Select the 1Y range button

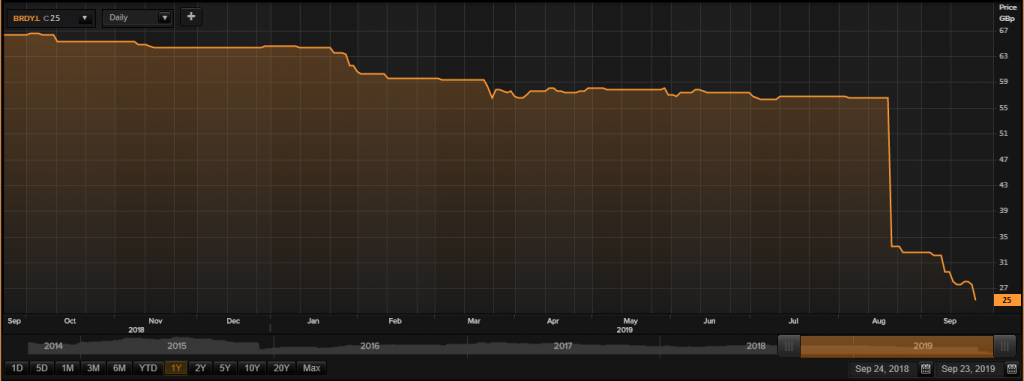click(x=176, y=369)
